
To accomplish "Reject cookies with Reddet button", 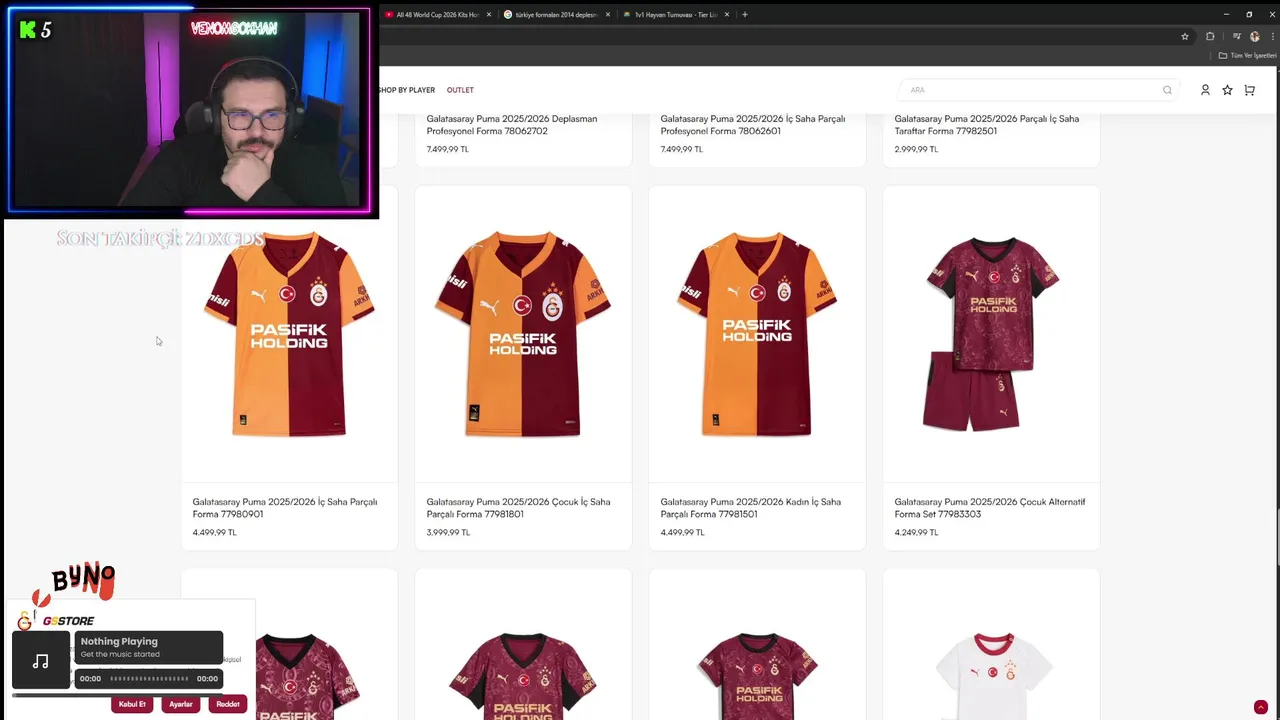I will (x=228, y=704).
